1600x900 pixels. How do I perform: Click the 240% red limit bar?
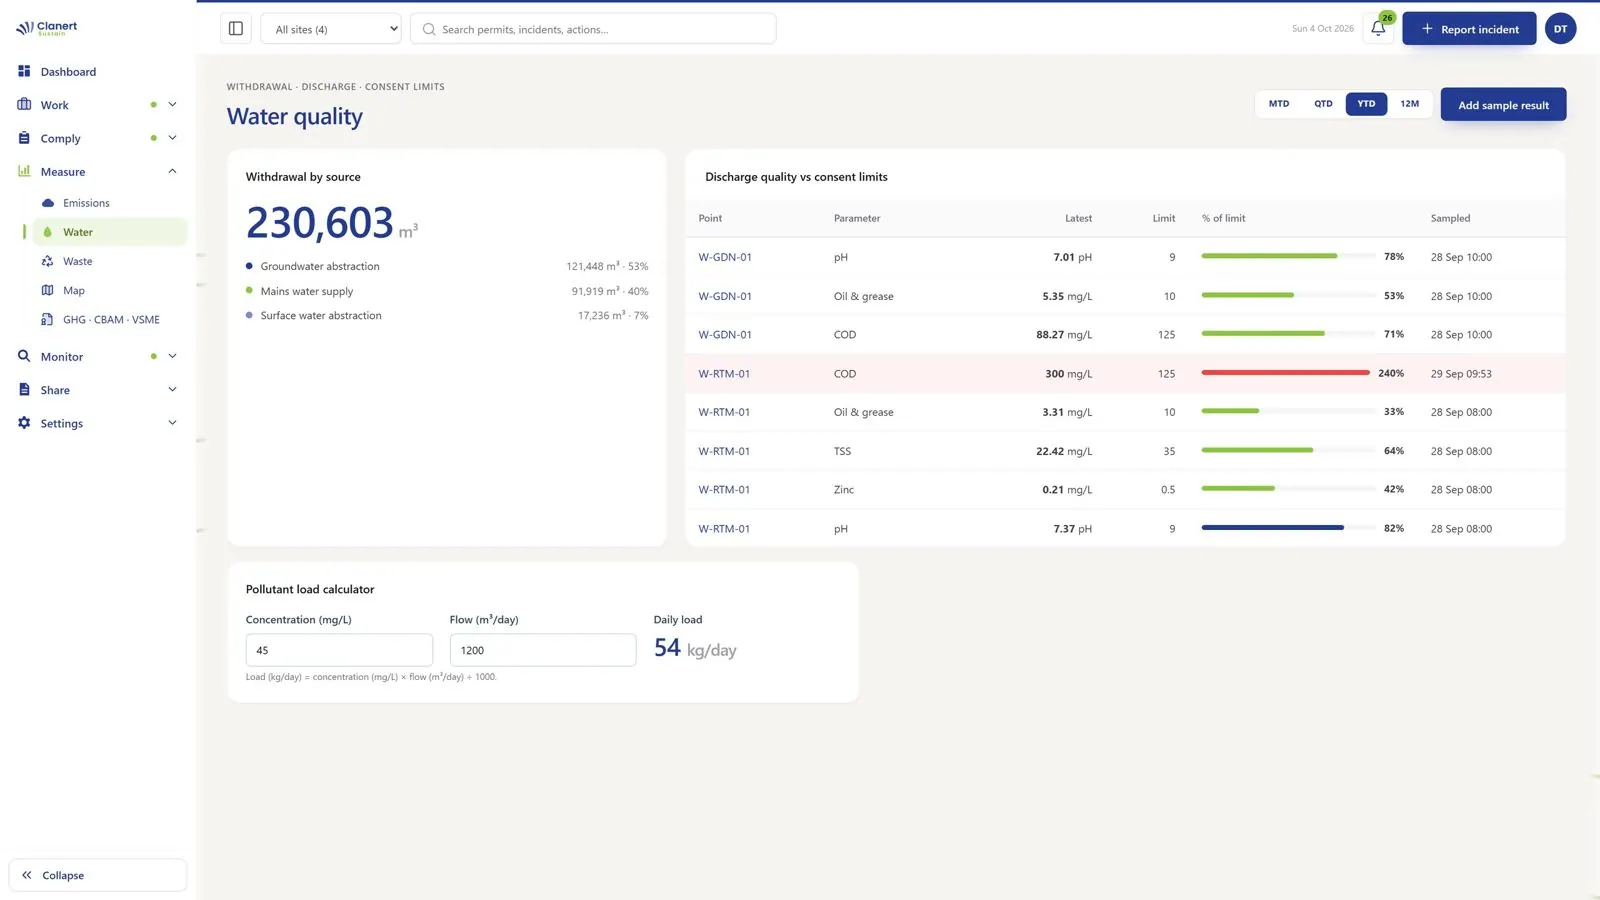1285,373
